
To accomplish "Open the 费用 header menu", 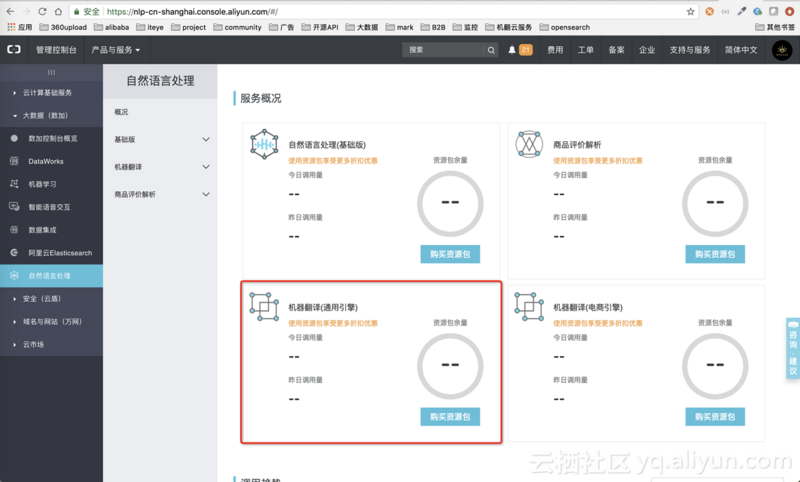I will (x=555, y=49).
